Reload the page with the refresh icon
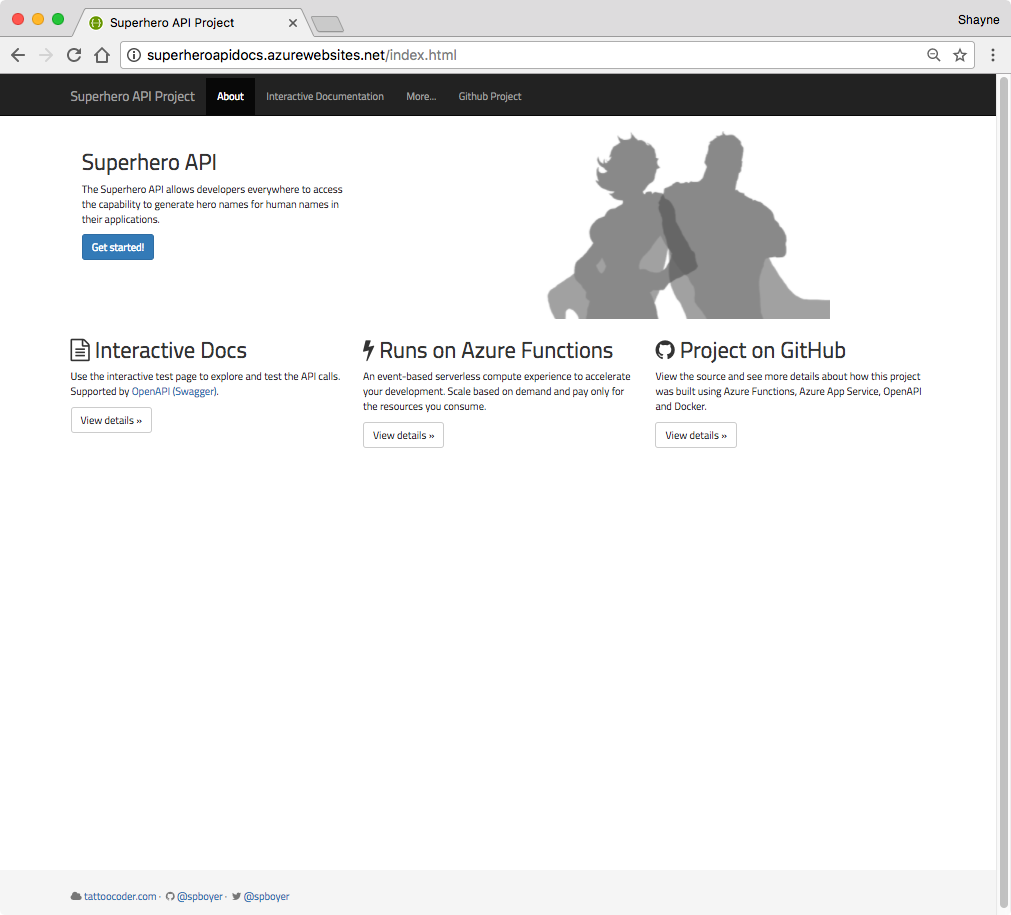This screenshot has width=1011, height=915. click(x=74, y=55)
